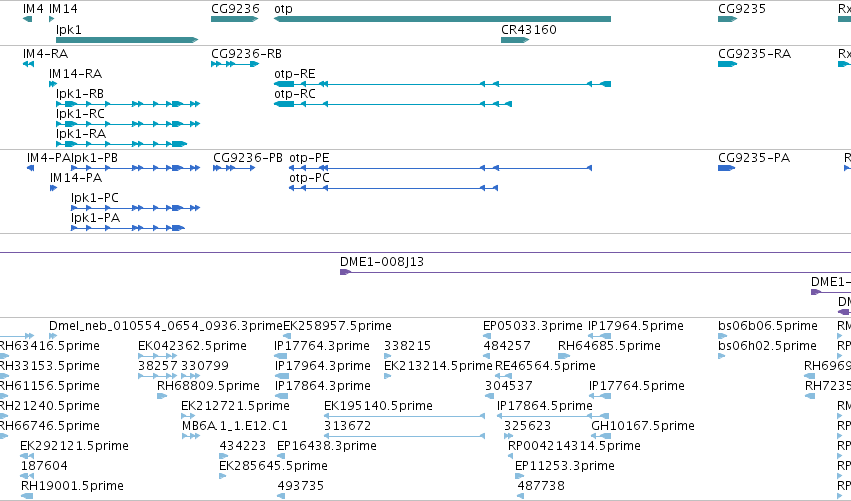Select the Ipk1-RA transcript
Screen dimensions: 851x501
point(122,144)
